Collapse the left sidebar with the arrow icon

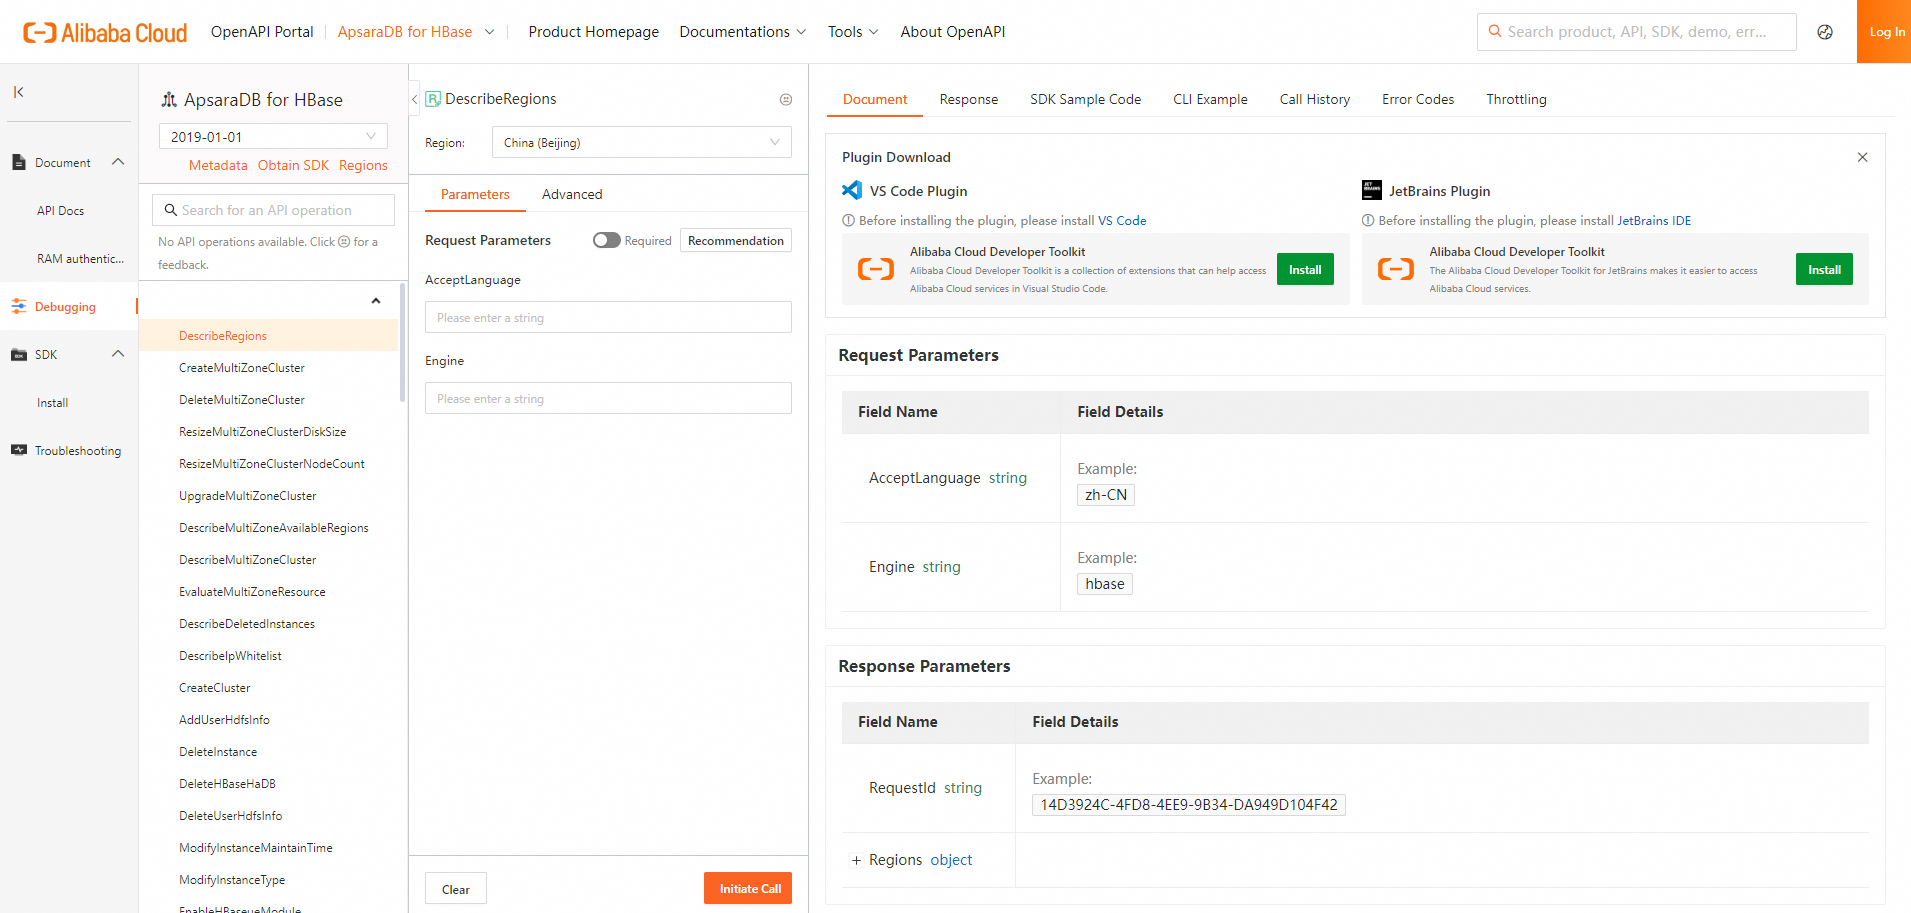[18, 92]
